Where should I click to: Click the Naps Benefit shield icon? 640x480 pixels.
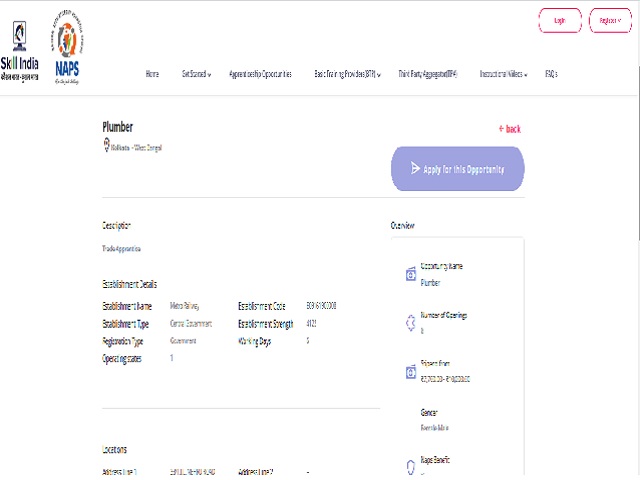click(411, 467)
